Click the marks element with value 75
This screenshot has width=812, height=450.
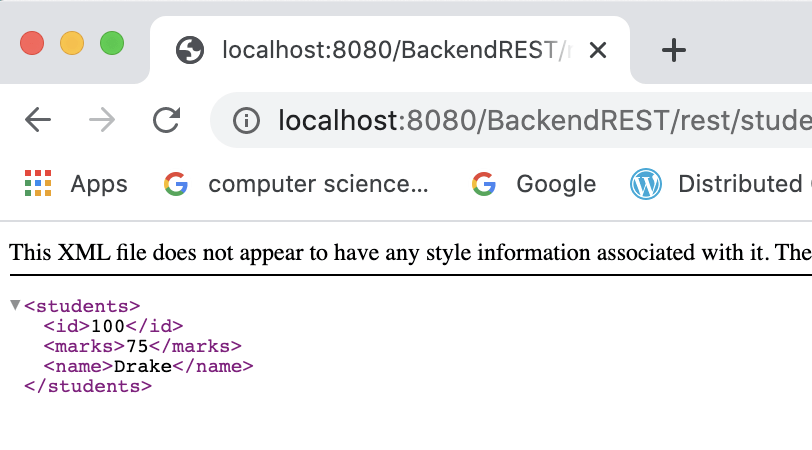pyautogui.click(x=142, y=346)
